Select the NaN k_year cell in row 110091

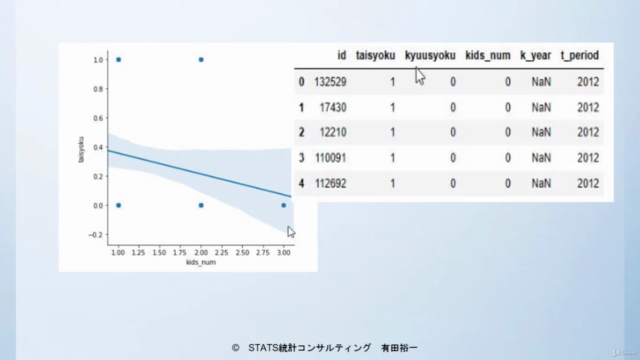[541, 158]
